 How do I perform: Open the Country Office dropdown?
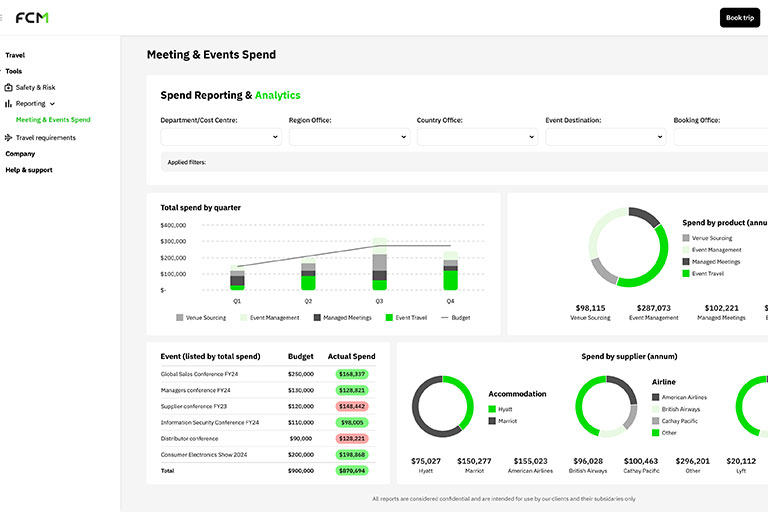[x=478, y=137]
